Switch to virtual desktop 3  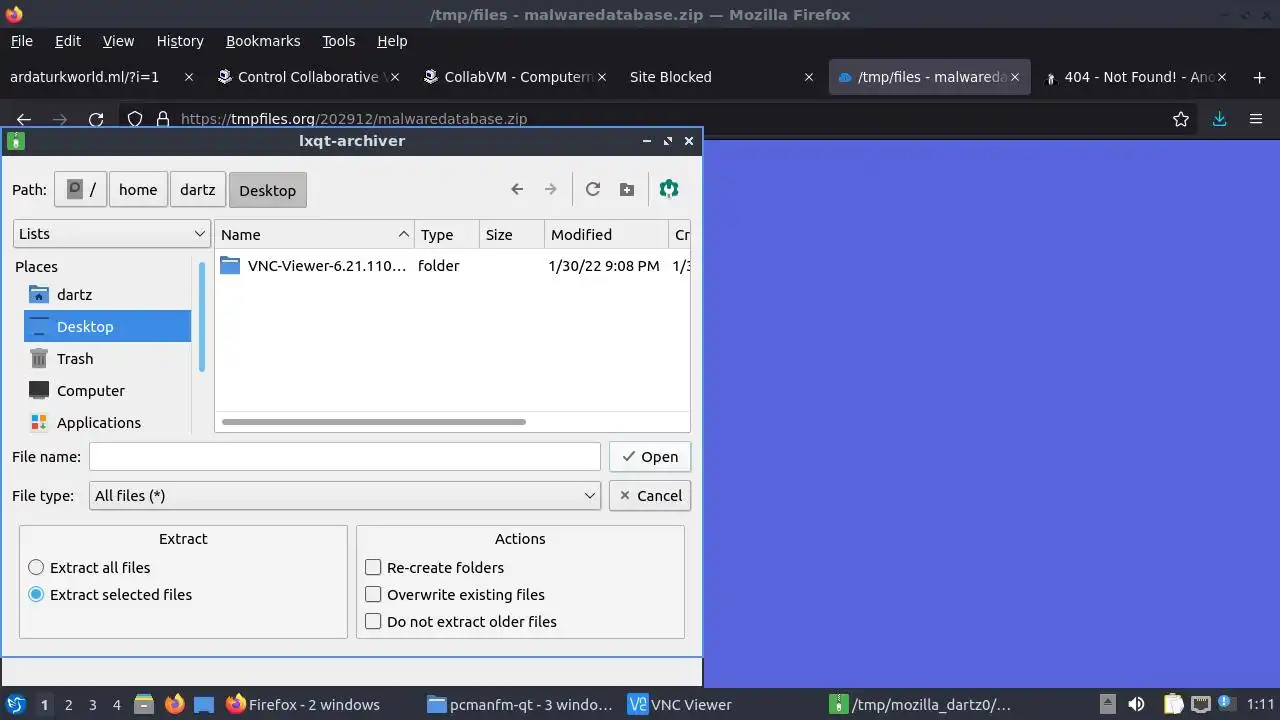(92, 704)
